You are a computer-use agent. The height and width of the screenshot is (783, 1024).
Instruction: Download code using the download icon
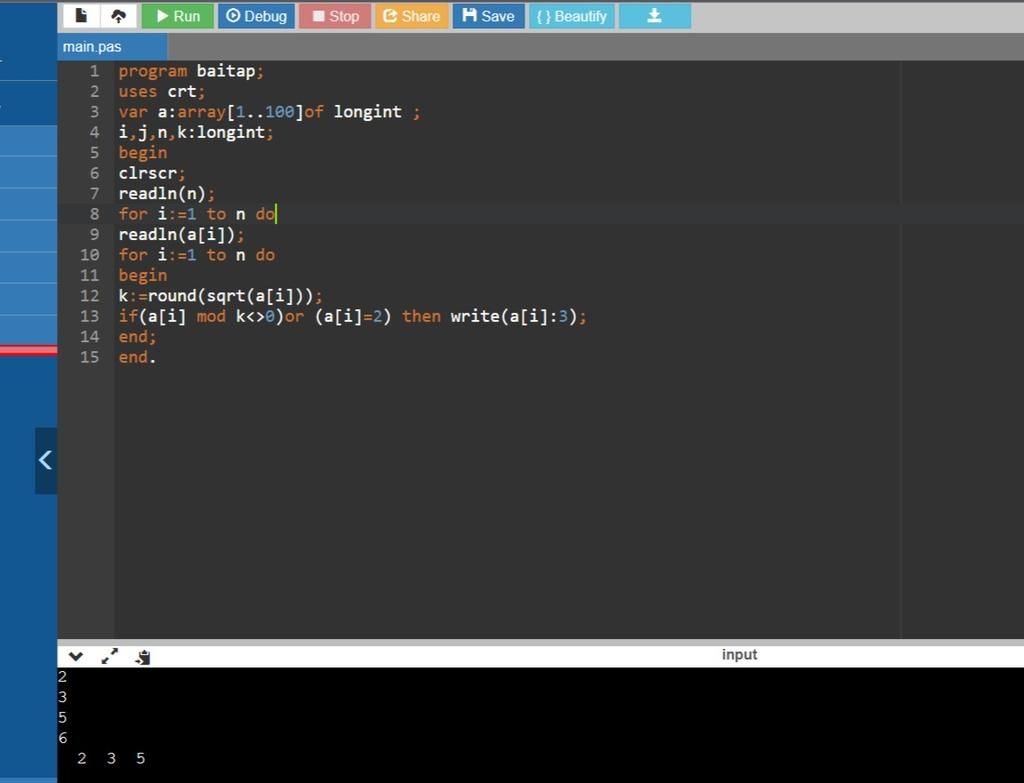tap(654, 16)
